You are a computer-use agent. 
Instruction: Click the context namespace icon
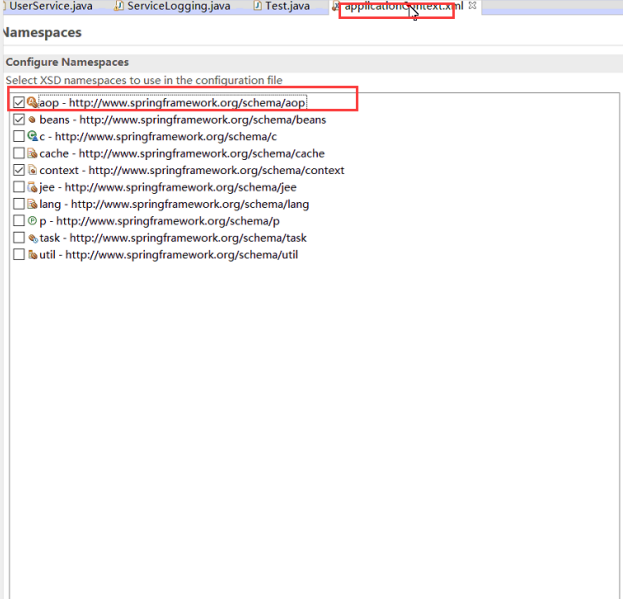(x=32, y=170)
